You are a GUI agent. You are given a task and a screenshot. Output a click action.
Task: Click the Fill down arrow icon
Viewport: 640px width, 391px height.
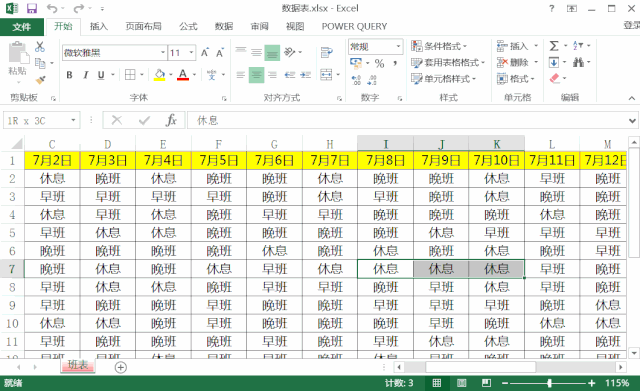click(554, 62)
